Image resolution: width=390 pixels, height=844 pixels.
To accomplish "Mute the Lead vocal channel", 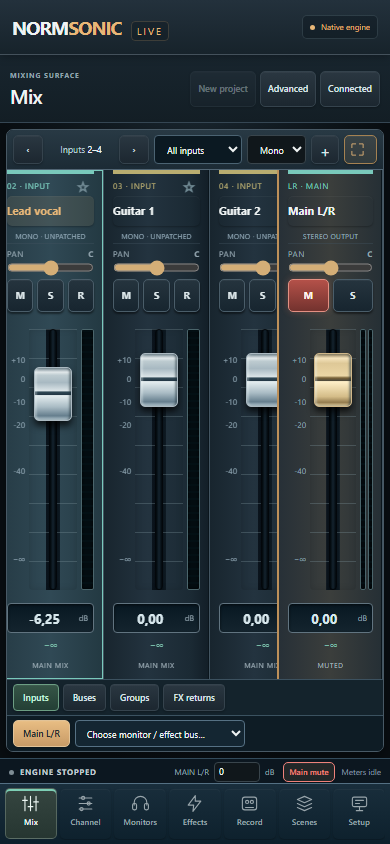I will pyautogui.click(x=20, y=296).
